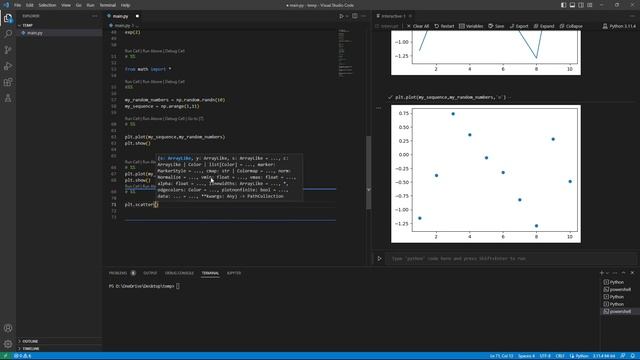This screenshot has height=360, width=640.
Task: Open the Source Control view
Action: [8, 50]
